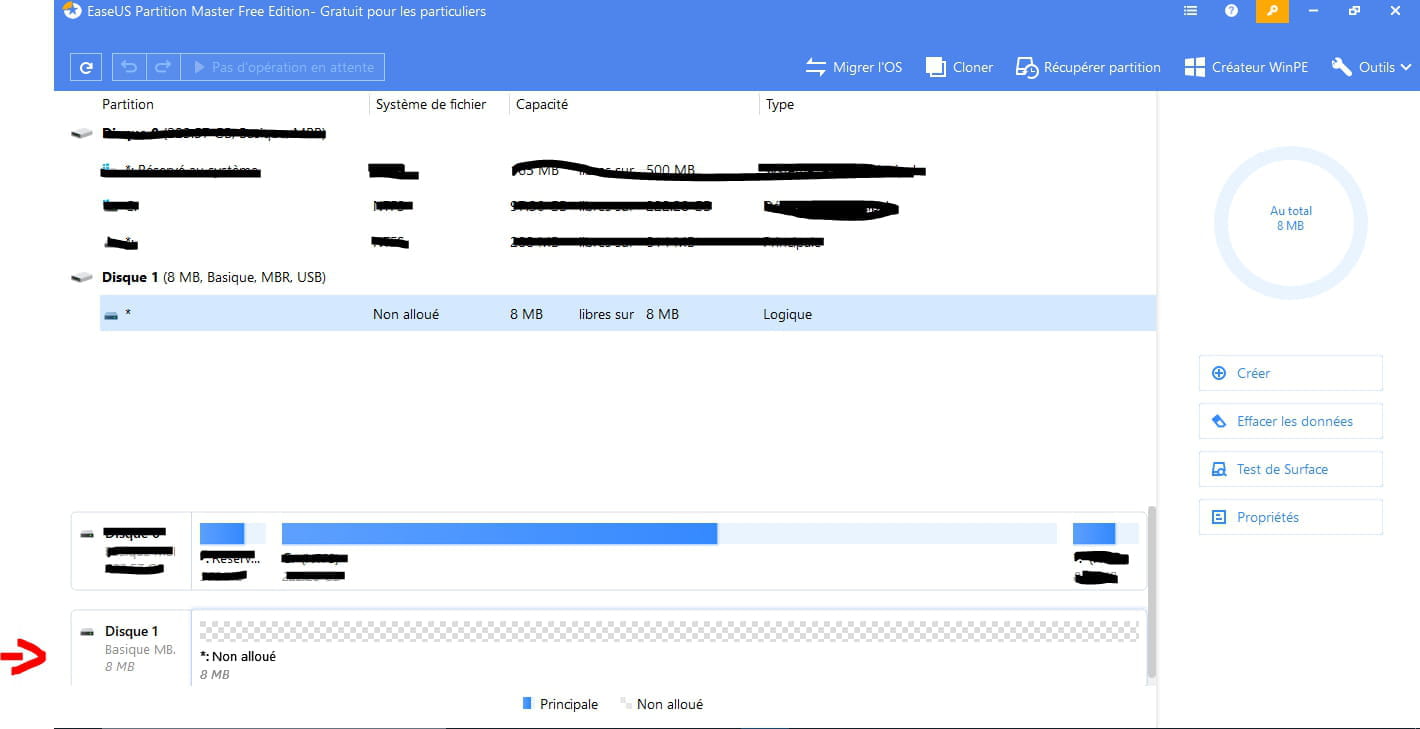
Task: Open the help question mark icon
Action: click(1231, 11)
